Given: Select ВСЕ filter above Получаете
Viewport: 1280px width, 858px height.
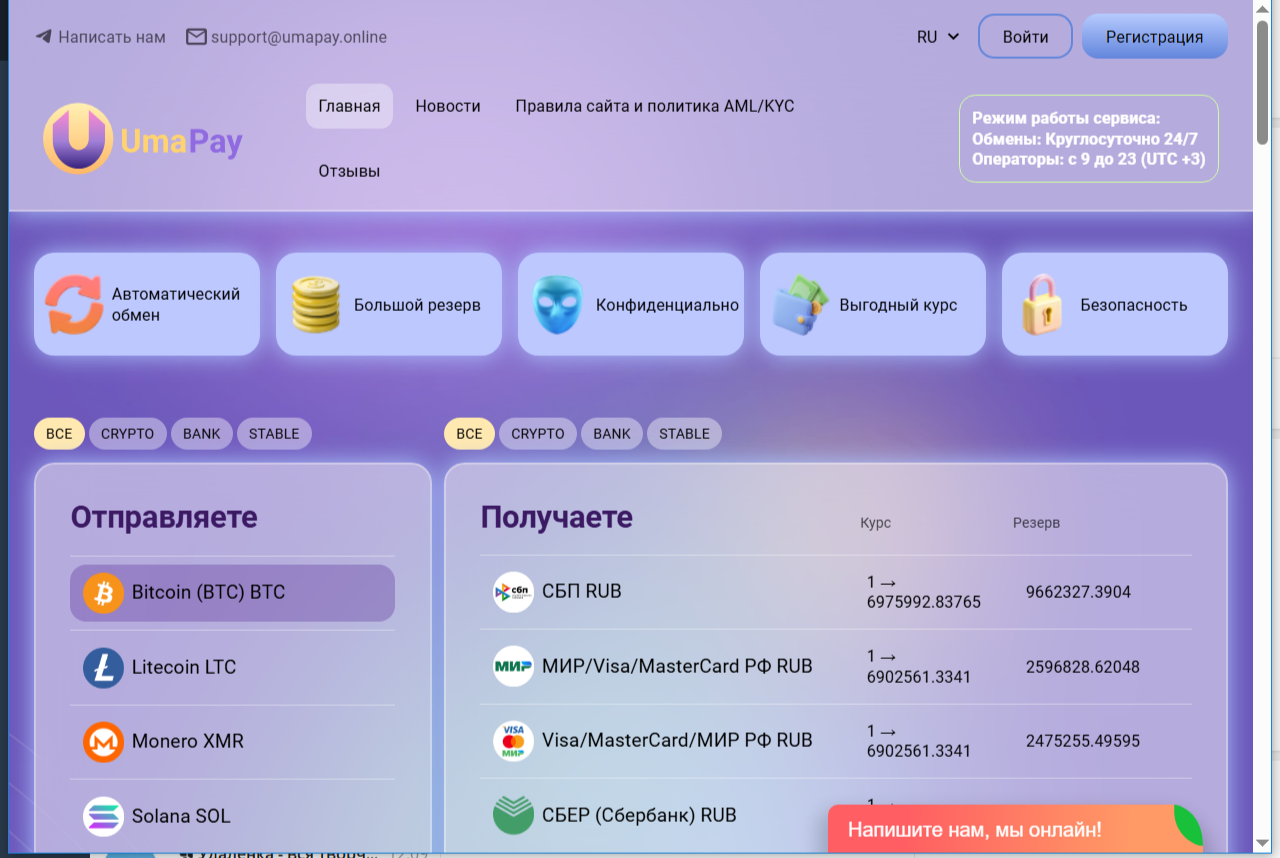Looking at the screenshot, I should click(x=469, y=434).
